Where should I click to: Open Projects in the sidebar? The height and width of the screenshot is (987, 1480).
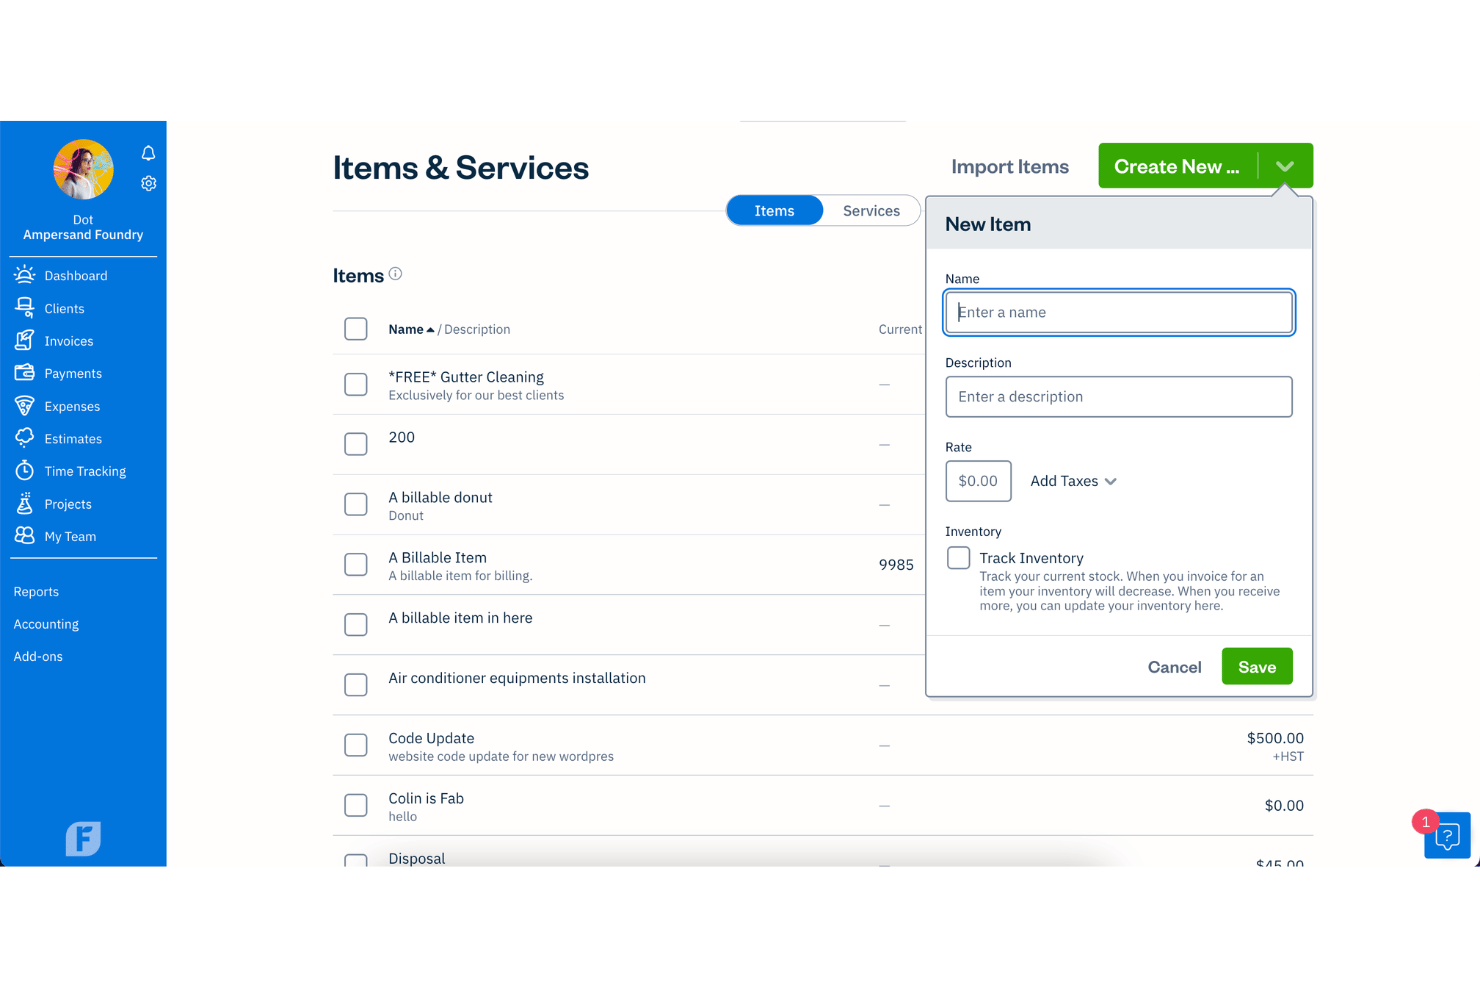(68, 504)
